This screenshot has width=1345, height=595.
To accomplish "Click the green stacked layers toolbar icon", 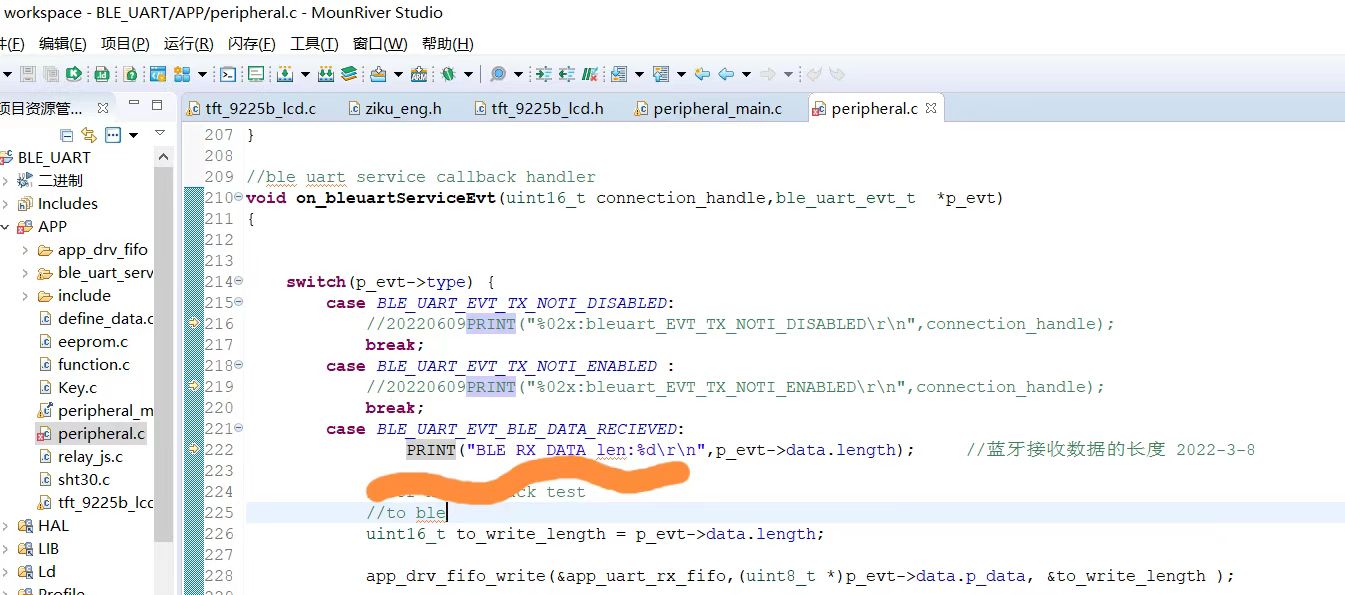I will [349, 74].
